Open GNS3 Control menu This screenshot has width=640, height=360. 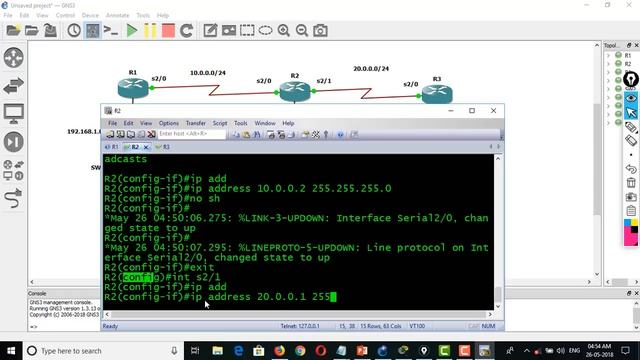(x=65, y=15)
